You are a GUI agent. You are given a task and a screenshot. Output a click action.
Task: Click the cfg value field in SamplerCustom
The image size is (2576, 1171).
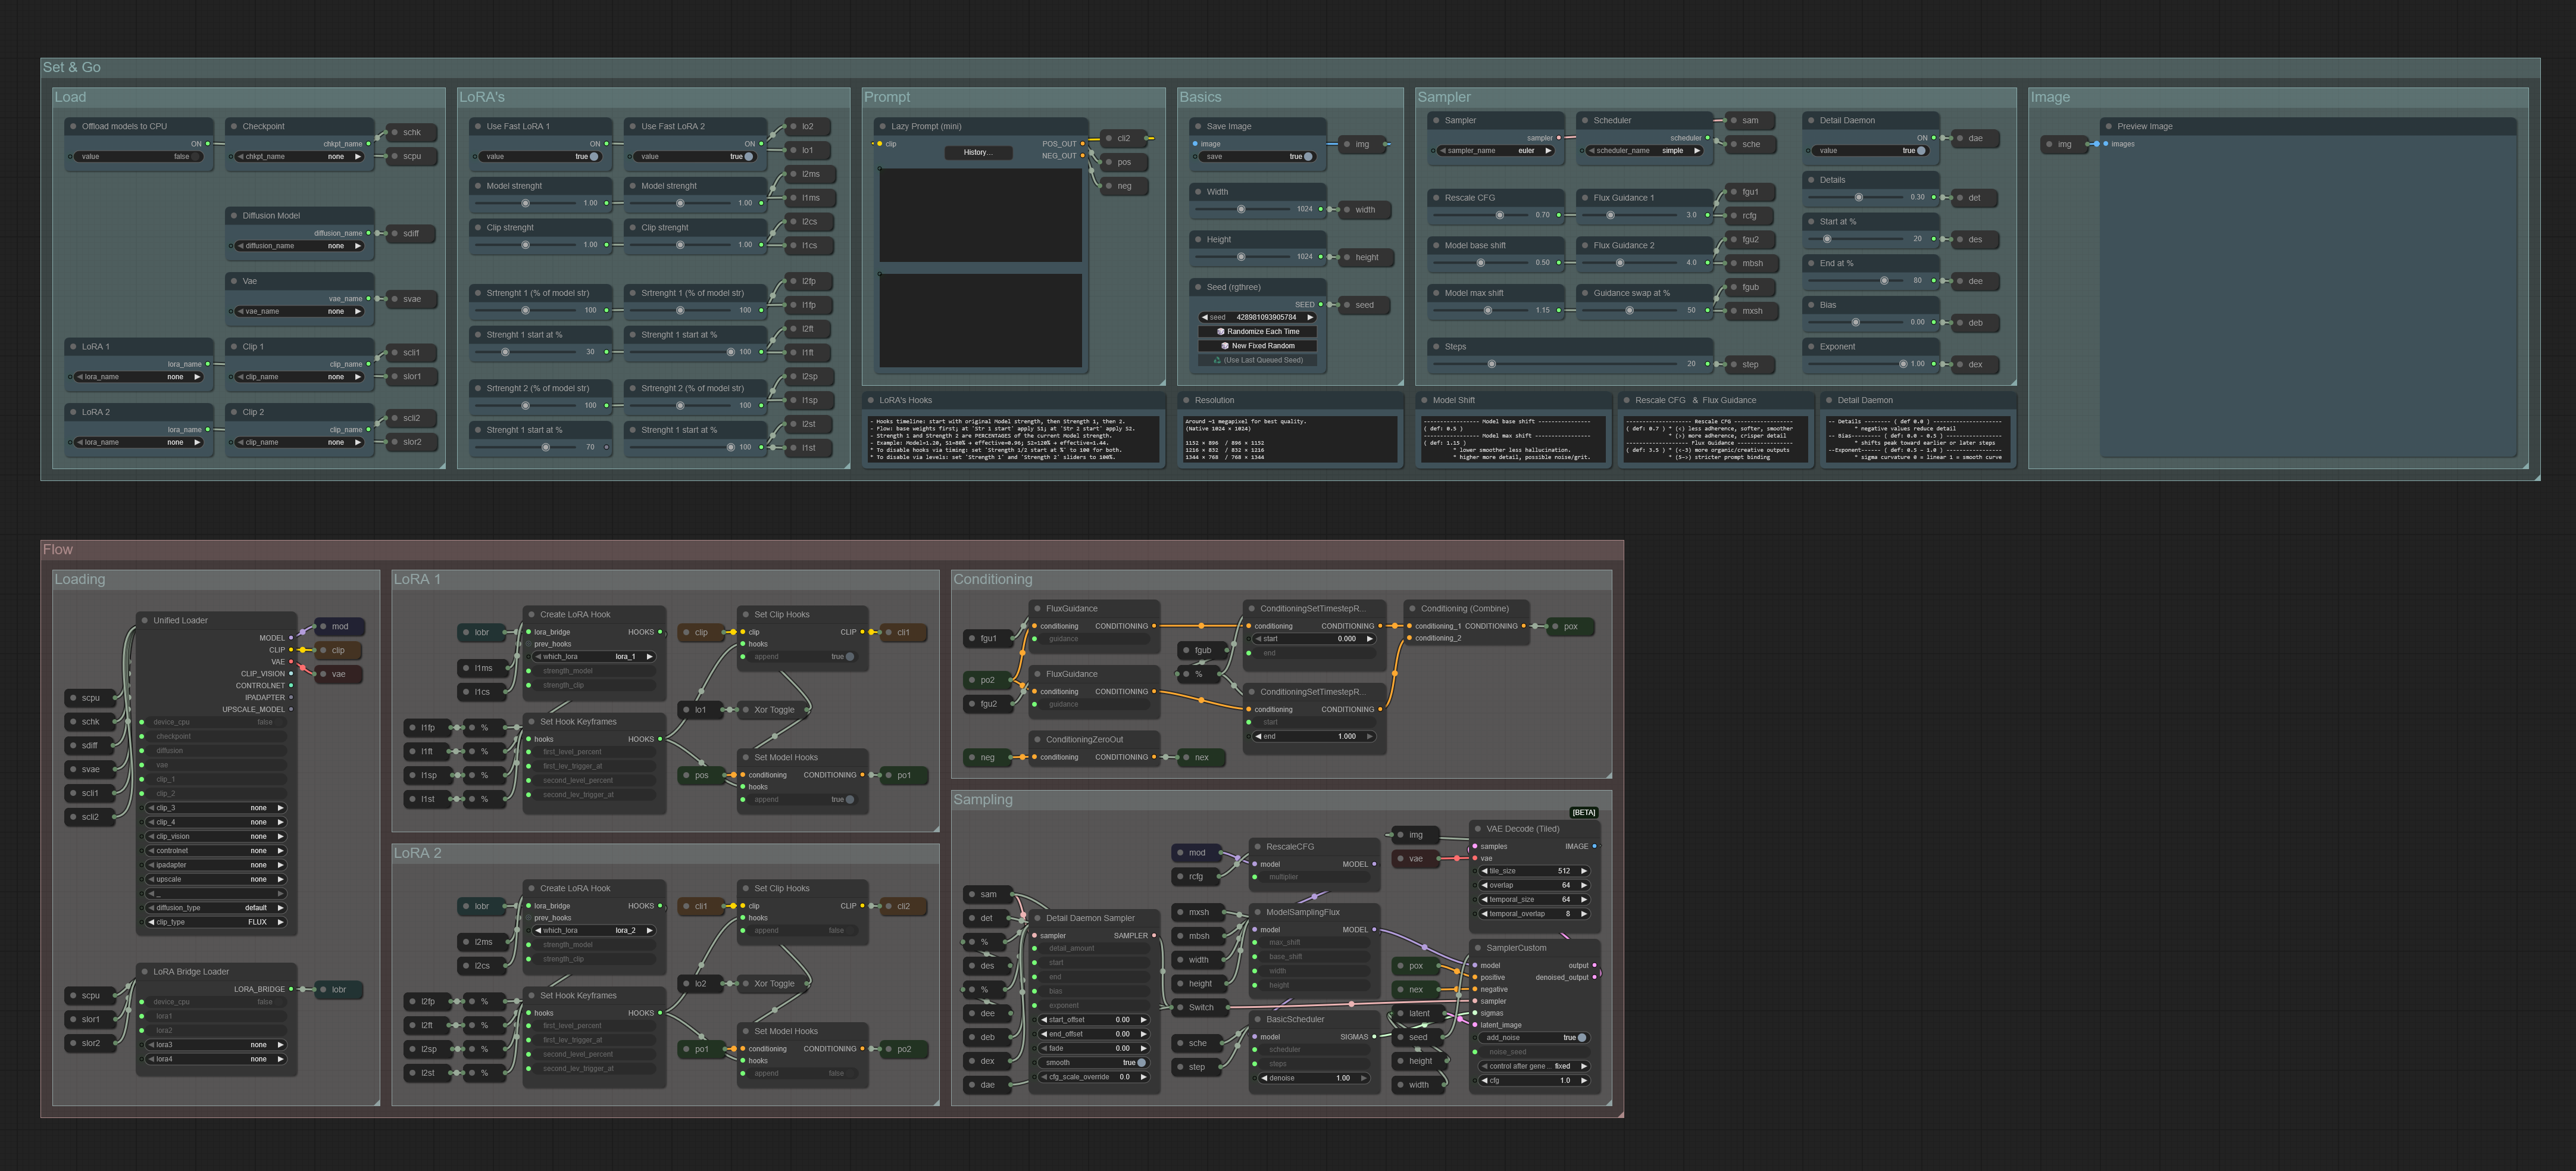click(1534, 1081)
